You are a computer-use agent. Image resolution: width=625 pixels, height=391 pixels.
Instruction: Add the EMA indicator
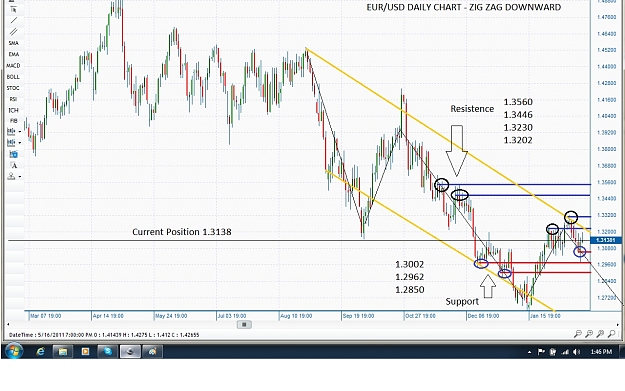(14, 54)
